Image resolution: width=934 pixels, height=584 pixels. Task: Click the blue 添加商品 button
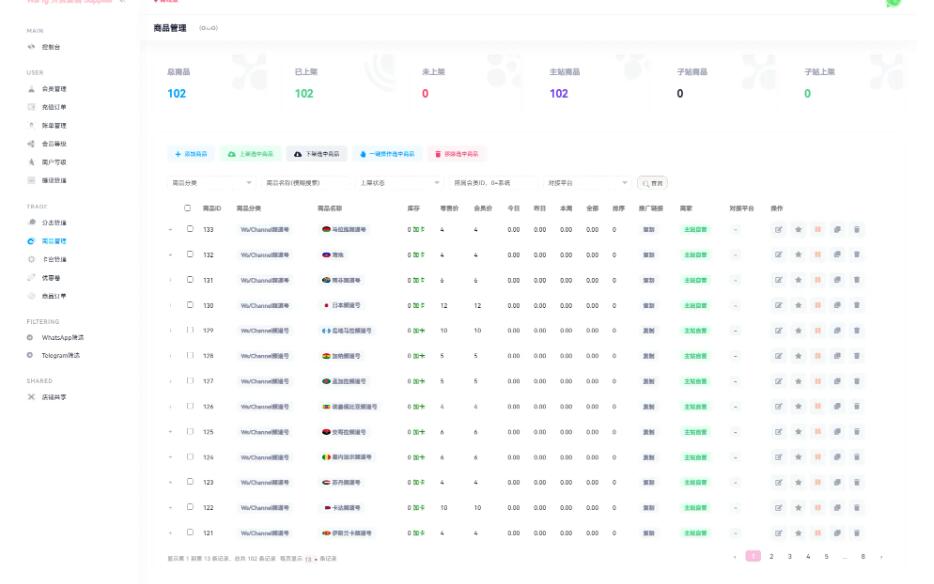[x=191, y=154]
